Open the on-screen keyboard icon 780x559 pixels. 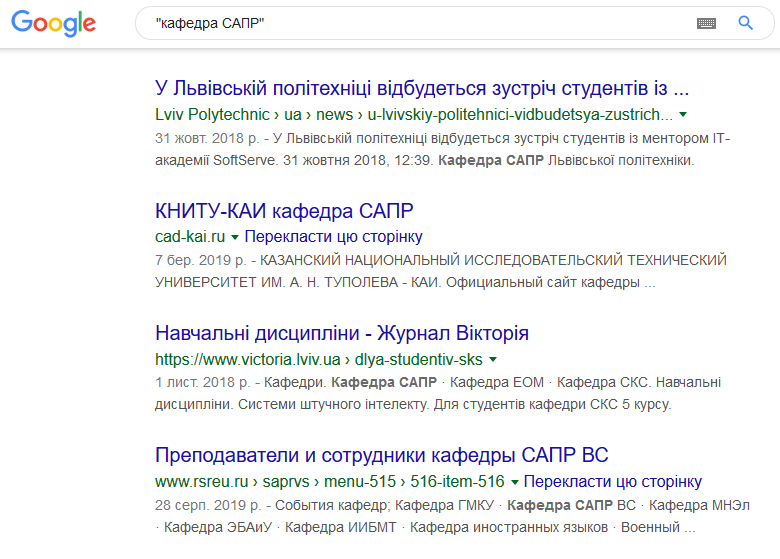pos(706,23)
